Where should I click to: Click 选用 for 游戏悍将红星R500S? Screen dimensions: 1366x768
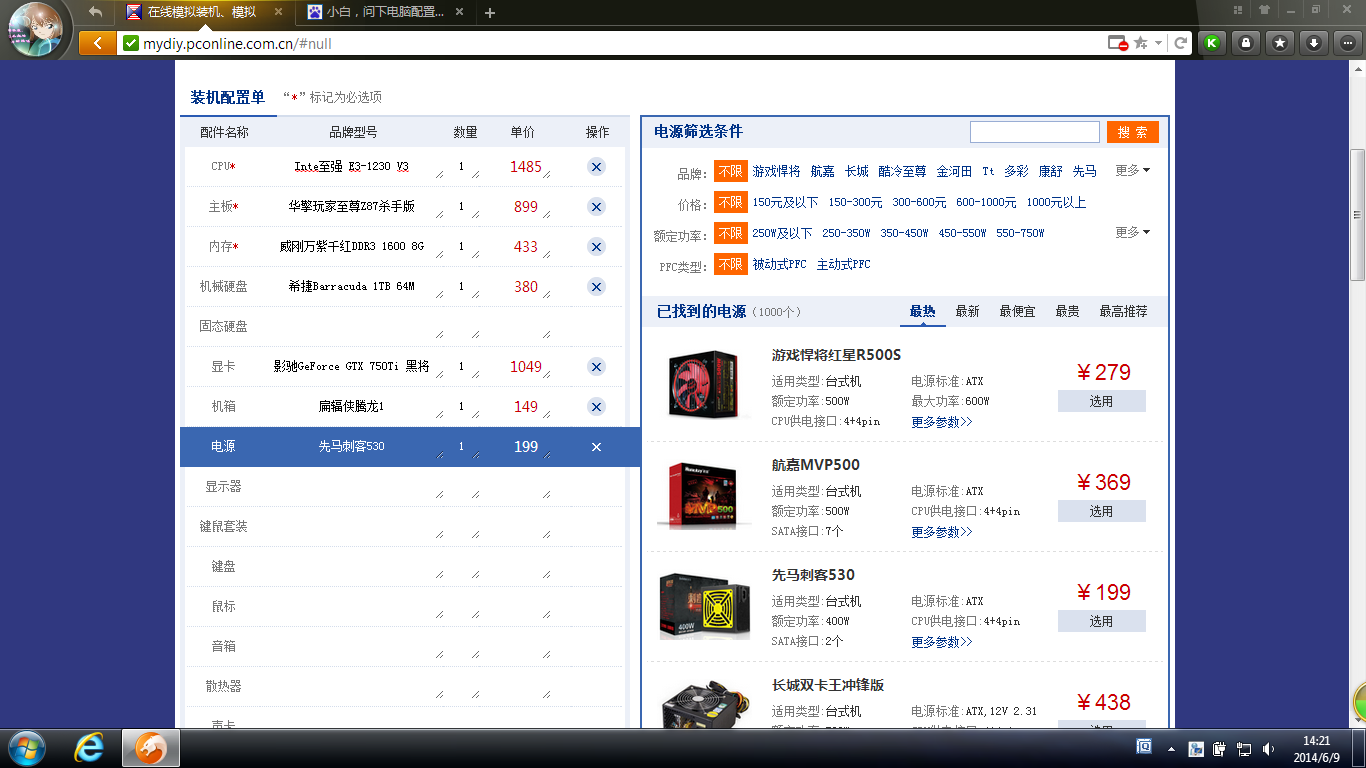(x=1101, y=401)
